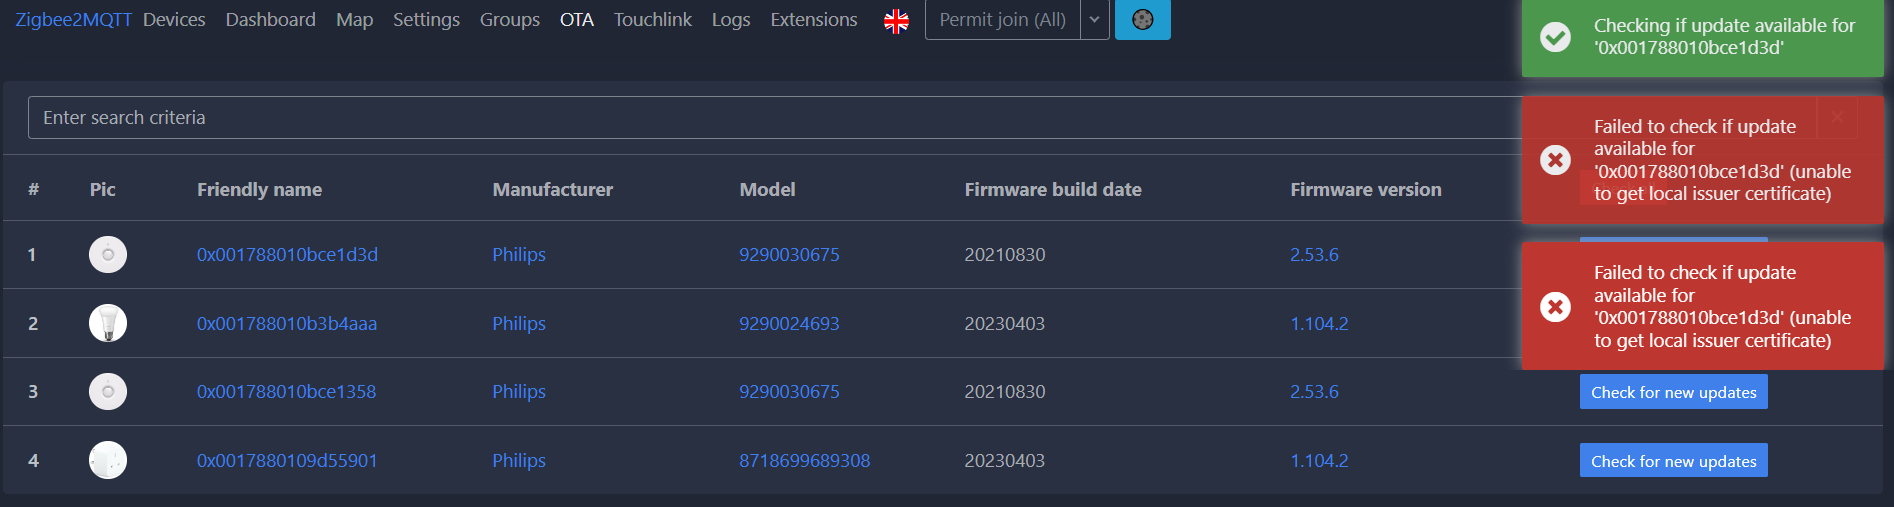Screen dimensions: 1894x507
Task: Click firmware version 1.104.2 in row 2
Action: coord(1319,323)
